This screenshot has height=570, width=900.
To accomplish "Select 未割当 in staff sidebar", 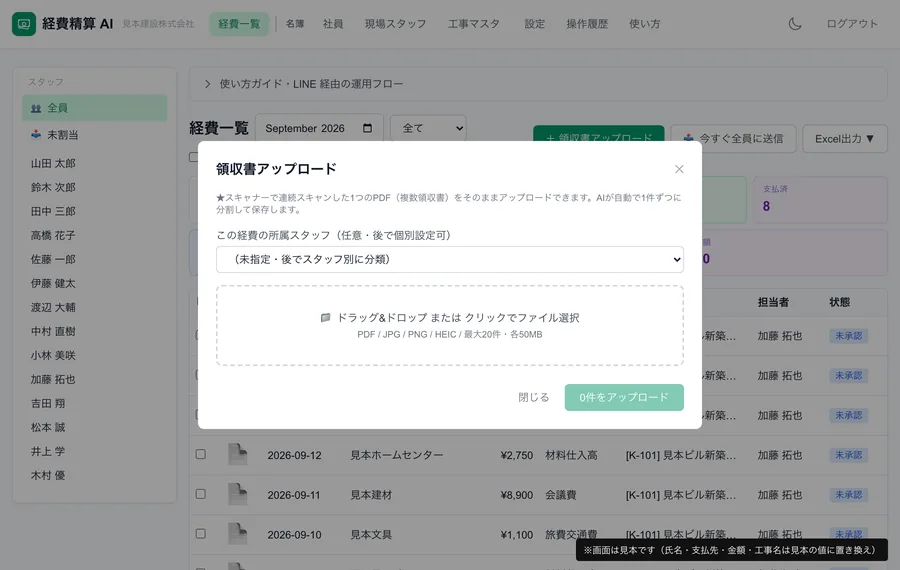I will (95, 134).
